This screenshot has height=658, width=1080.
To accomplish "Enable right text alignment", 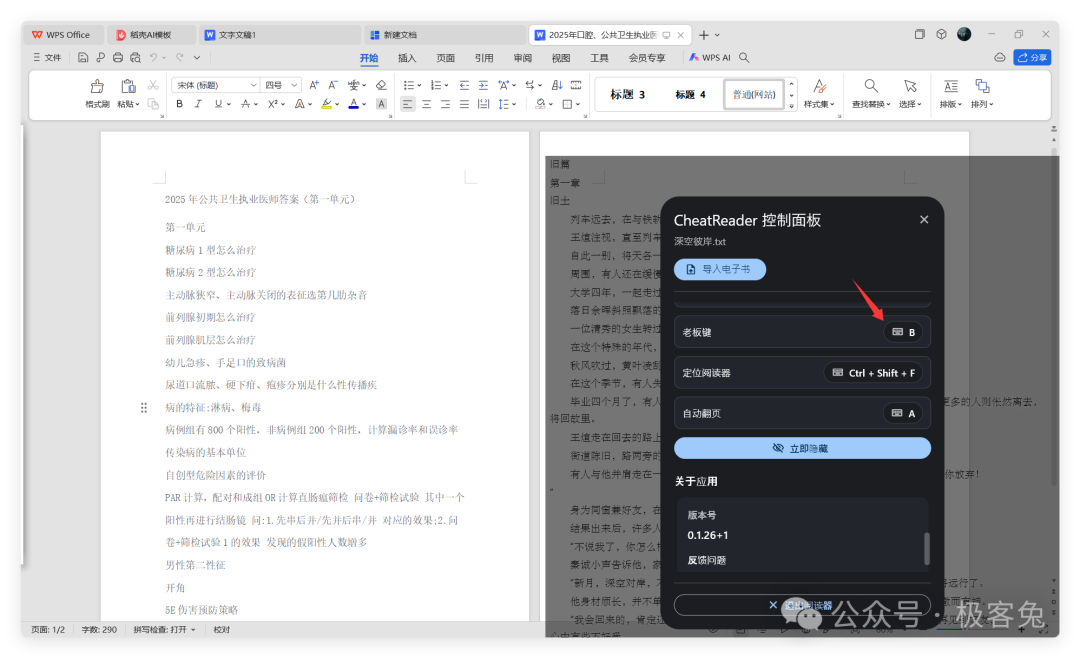I will point(446,104).
